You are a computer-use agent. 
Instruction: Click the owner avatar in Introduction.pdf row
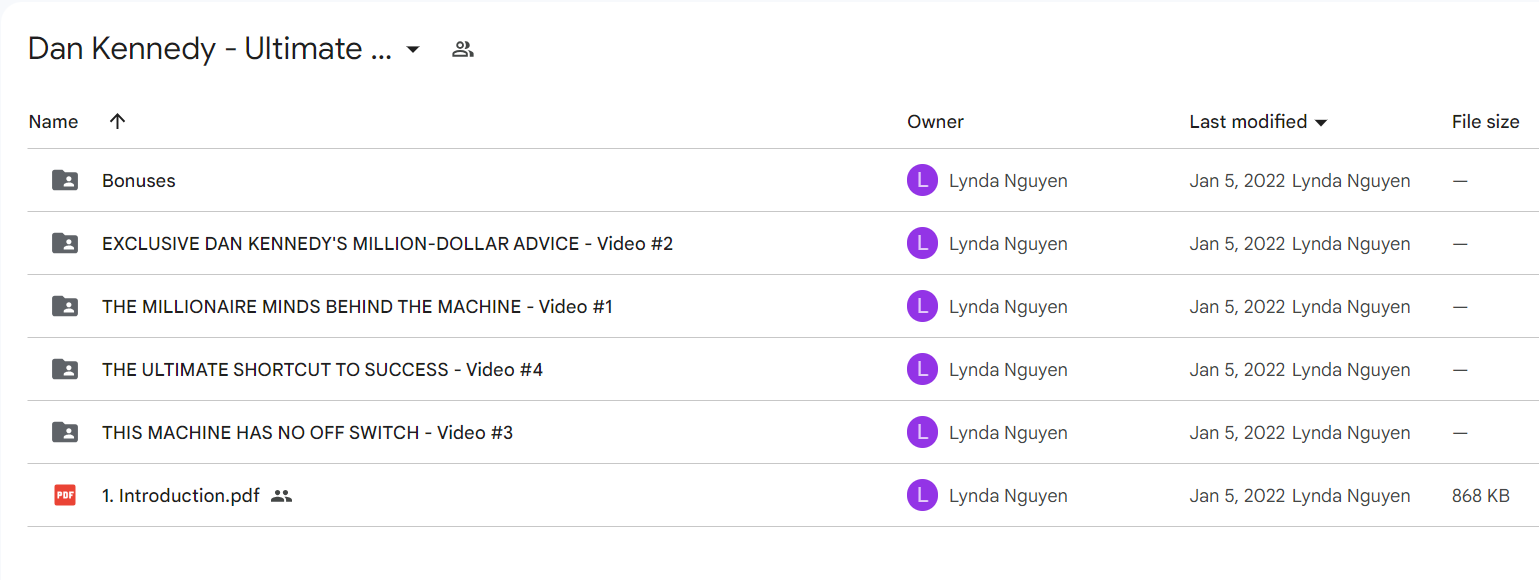pyautogui.click(x=922, y=495)
